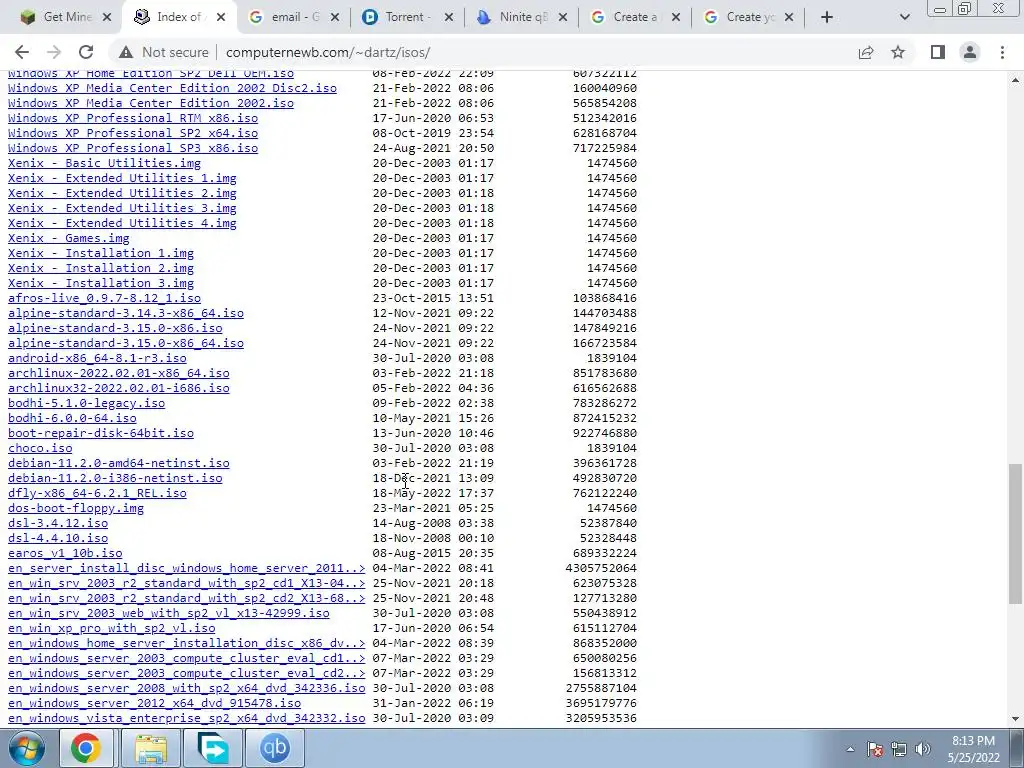This screenshot has width=1024, height=768.
Task: Click the scrollbar down arrow
Action: pyautogui.click(x=1016, y=719)
